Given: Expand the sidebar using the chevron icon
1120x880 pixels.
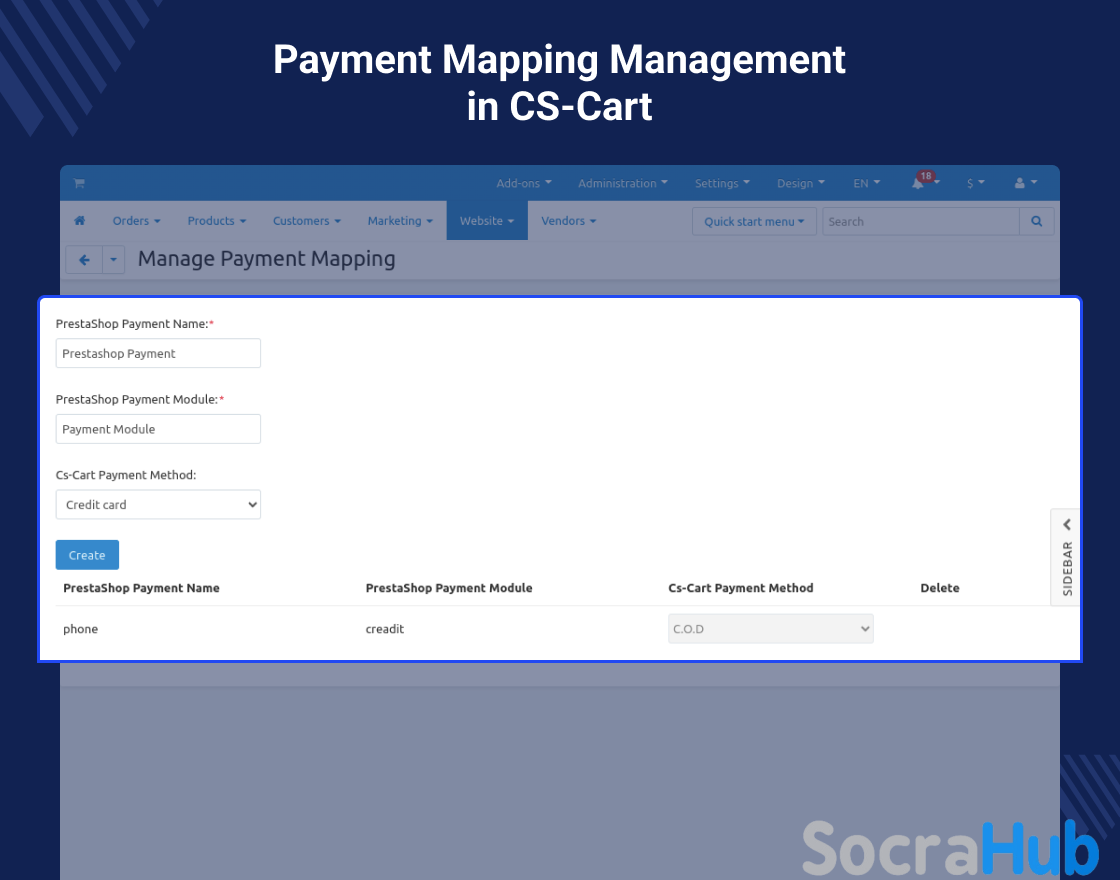Looking at the screenshot, I should (x=1066, y=525).
